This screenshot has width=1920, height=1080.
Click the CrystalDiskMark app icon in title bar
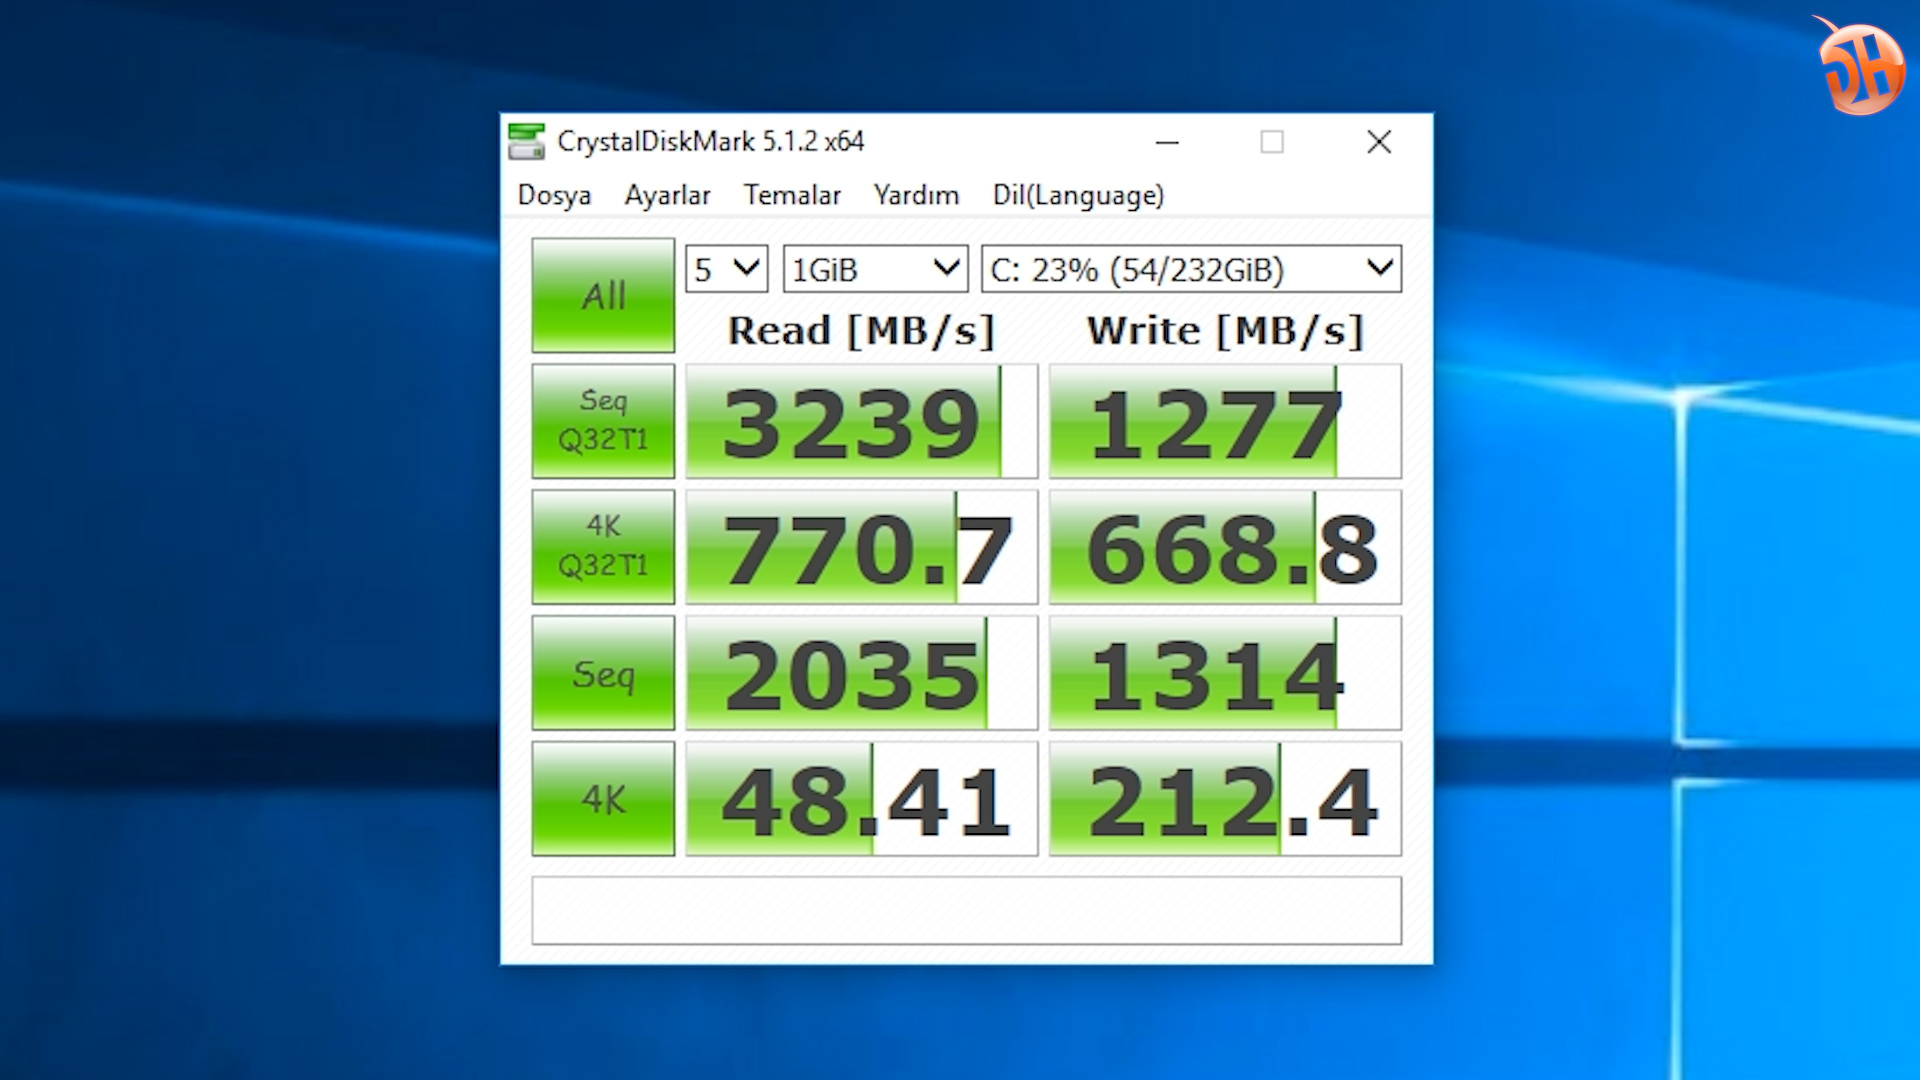click(526, 142)
